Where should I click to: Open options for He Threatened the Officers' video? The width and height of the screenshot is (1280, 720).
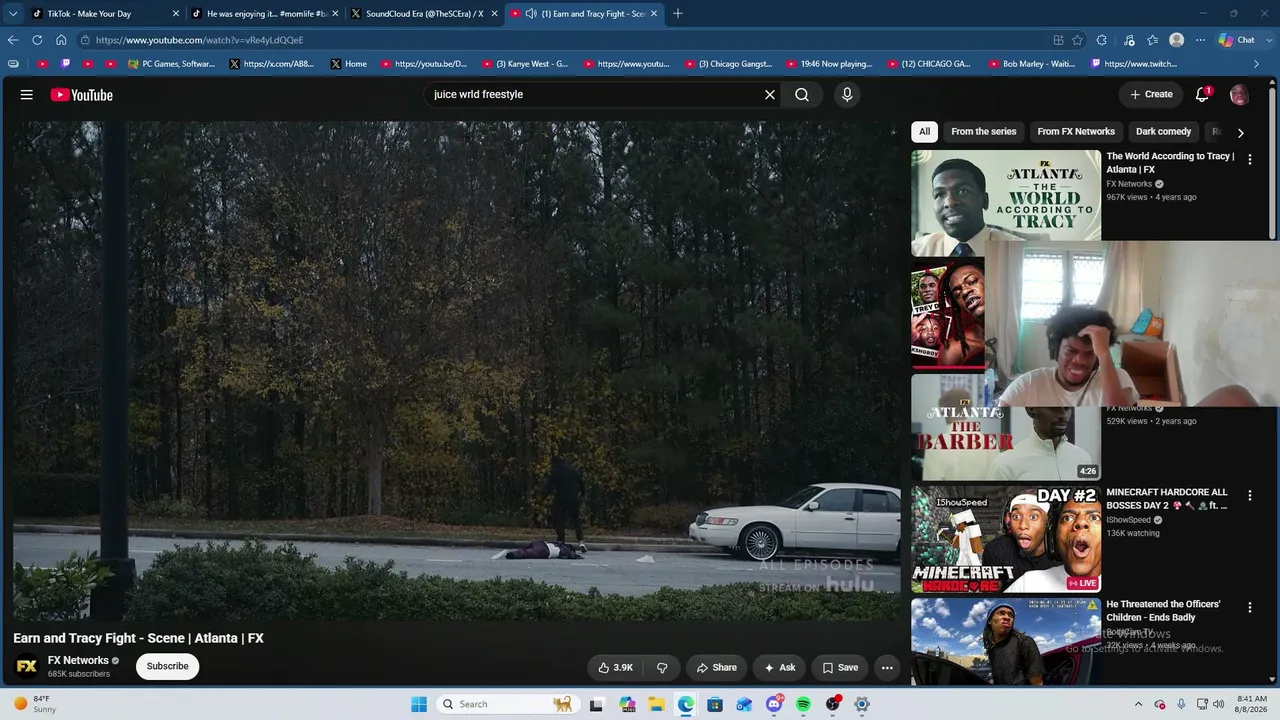[x=1249, y=607]
